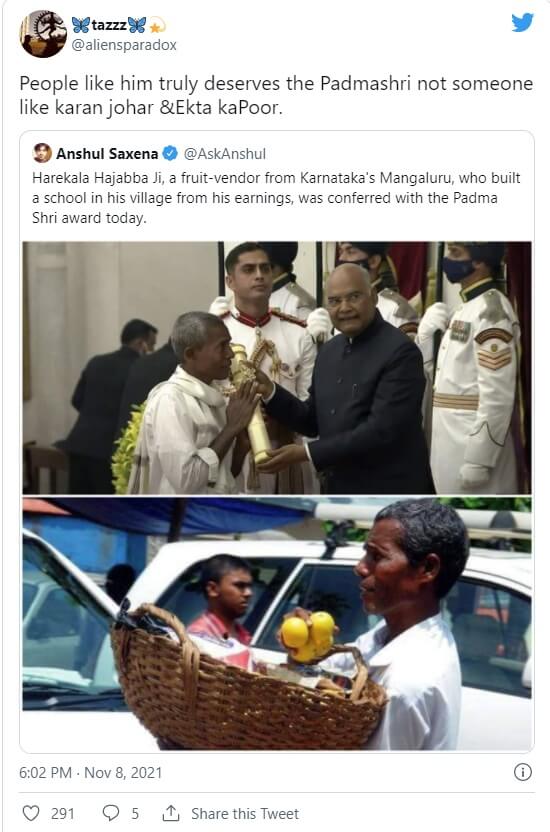Open tazzz profile avatar
Image resolution: width=550 pixels, height=832 pixels.
point(43,34)
